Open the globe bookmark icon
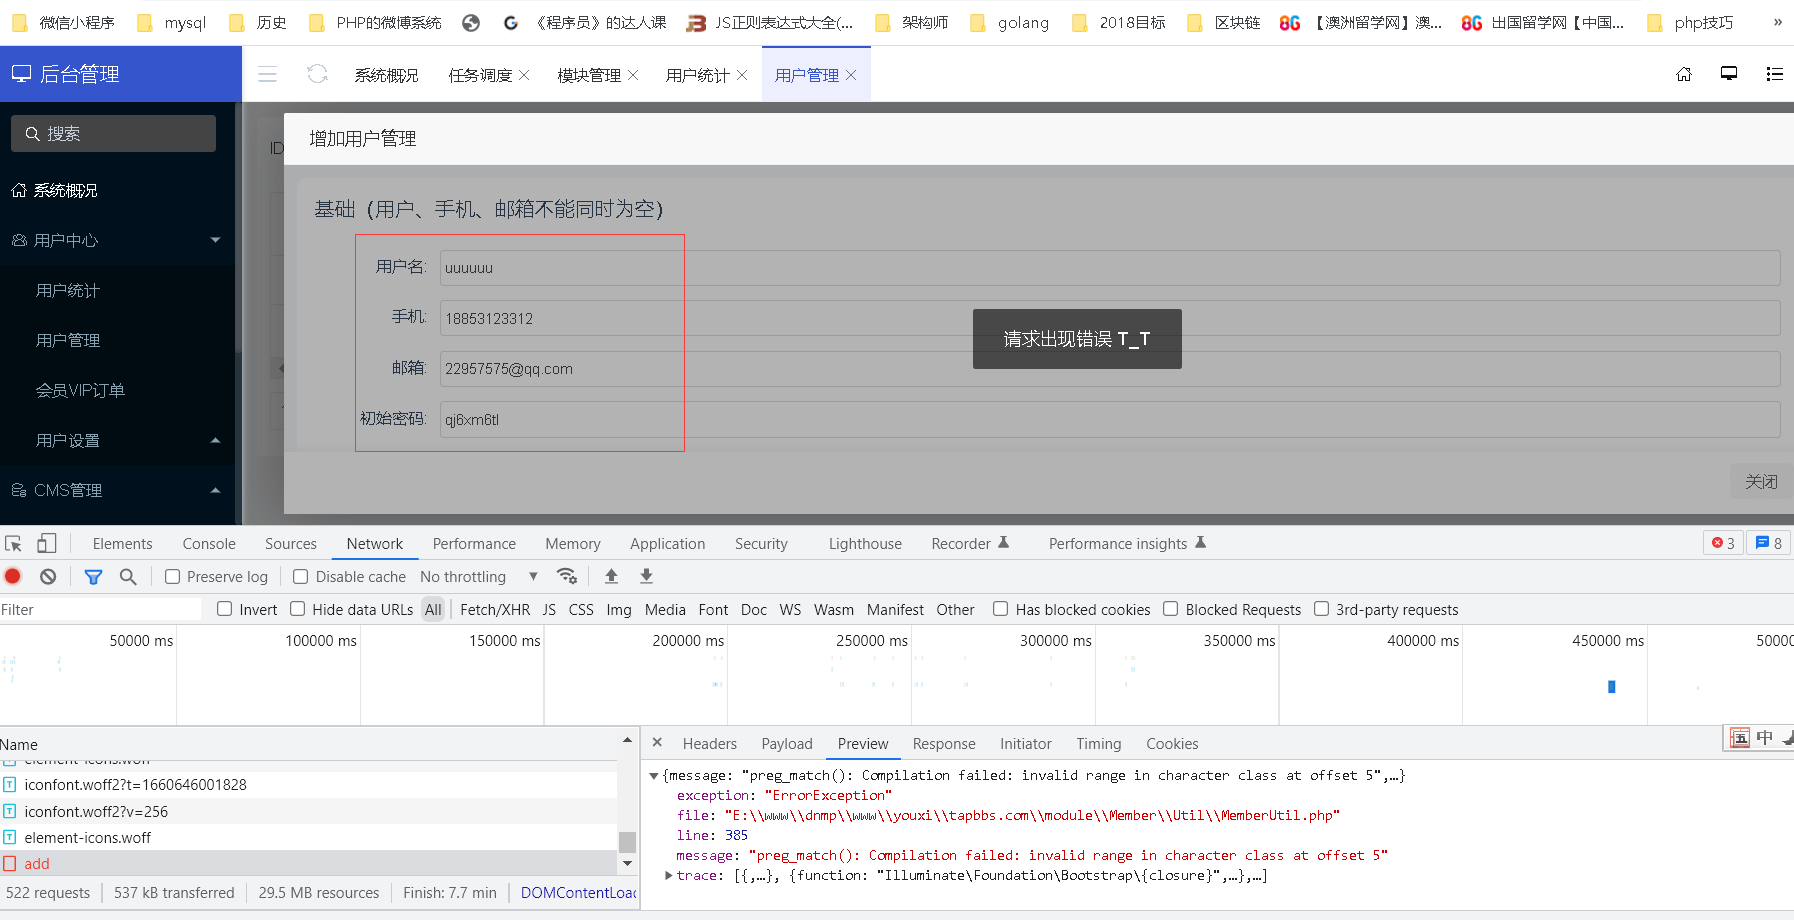Image resolution: width=1794 pixels, height=920 pixels. (471, 22)
